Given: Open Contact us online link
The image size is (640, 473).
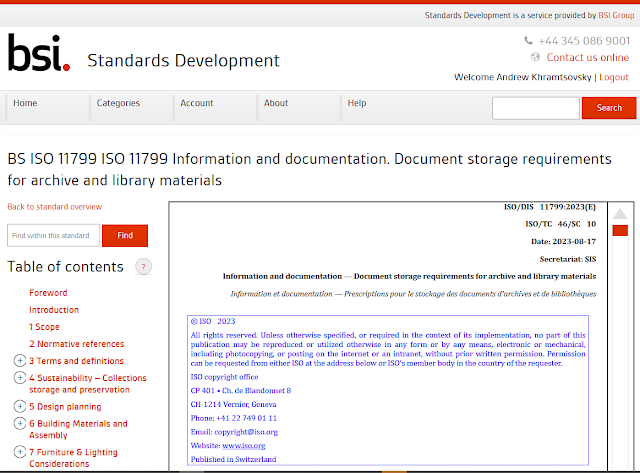Looking at the screenshot, I should point(588,57).
